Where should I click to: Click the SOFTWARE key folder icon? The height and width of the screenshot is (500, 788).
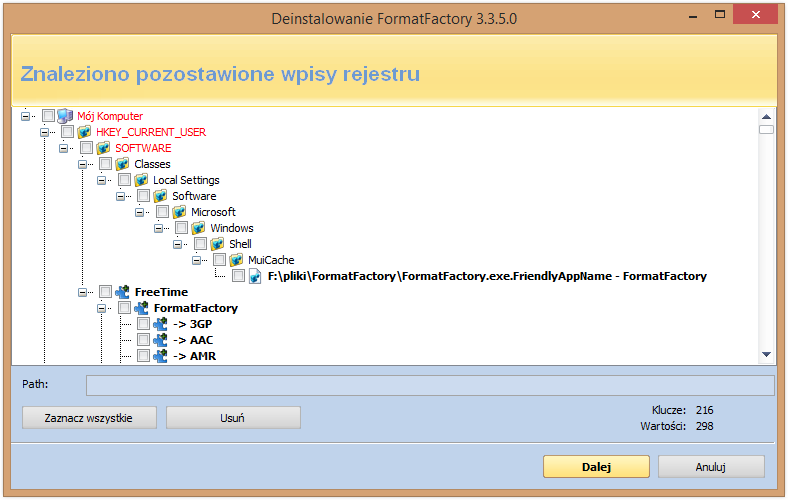103,148
